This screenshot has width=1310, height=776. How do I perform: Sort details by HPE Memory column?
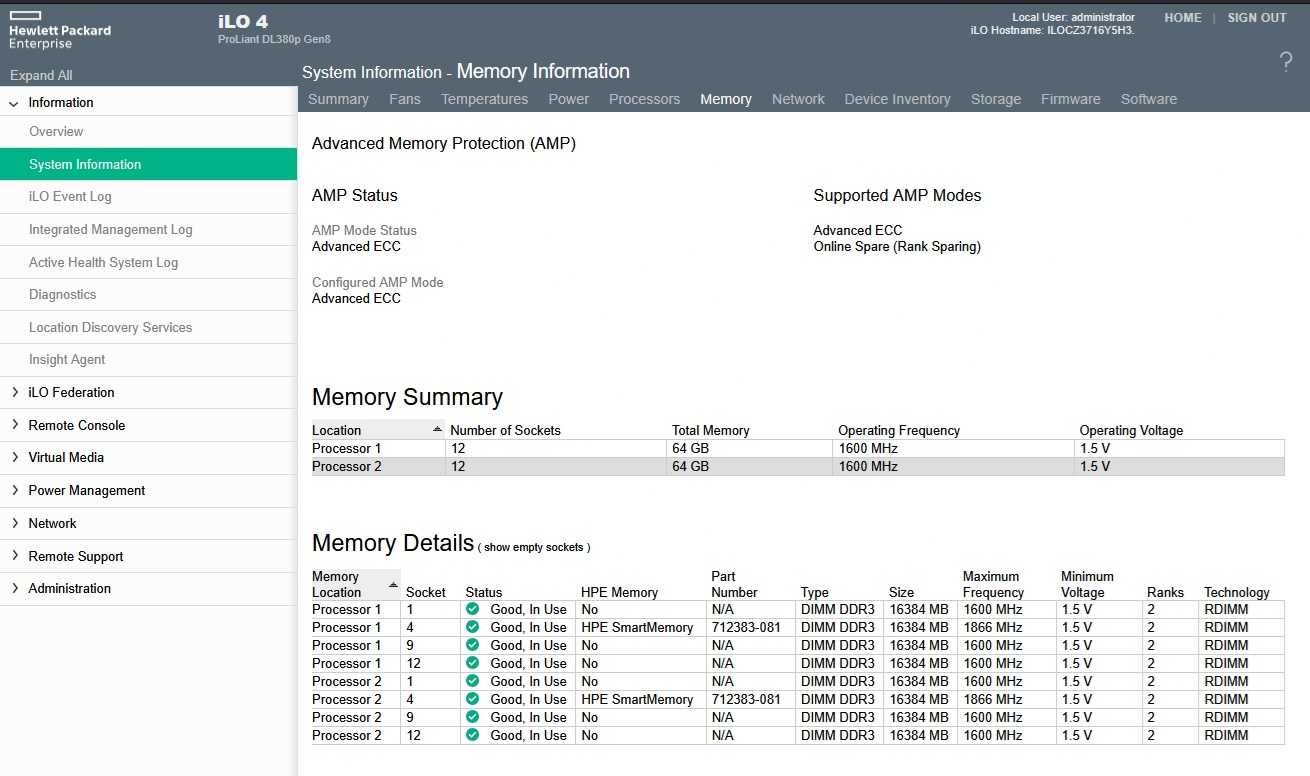pos(619,592)
